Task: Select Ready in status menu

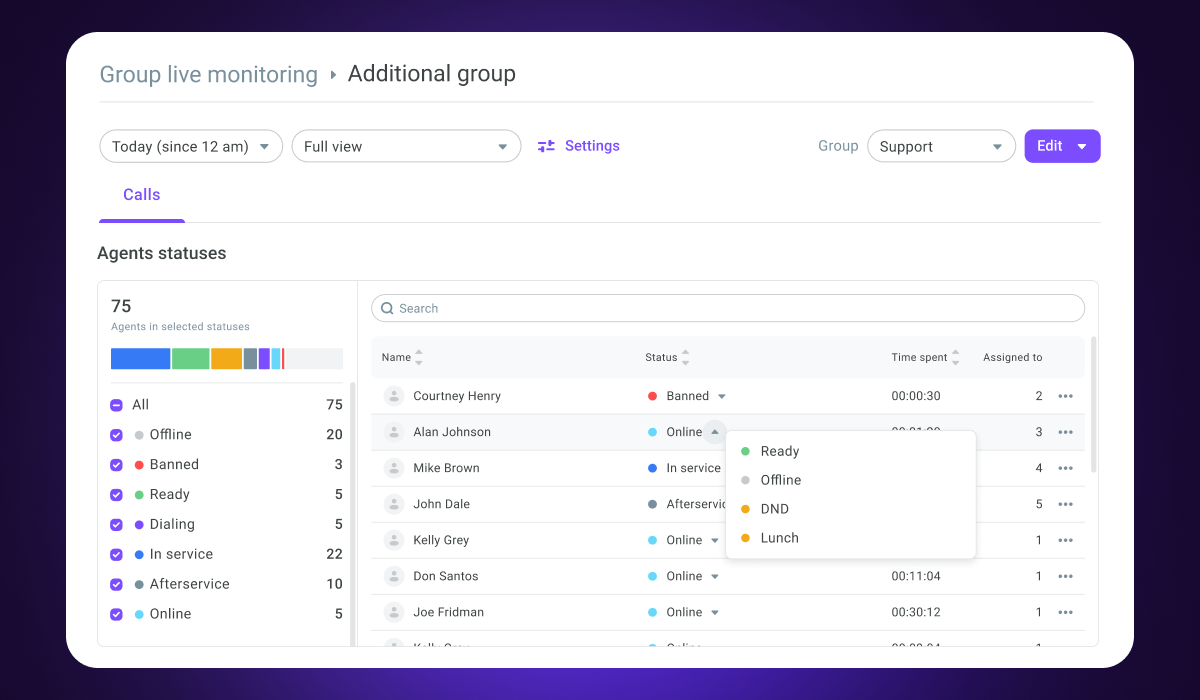Action: point(850,451)
